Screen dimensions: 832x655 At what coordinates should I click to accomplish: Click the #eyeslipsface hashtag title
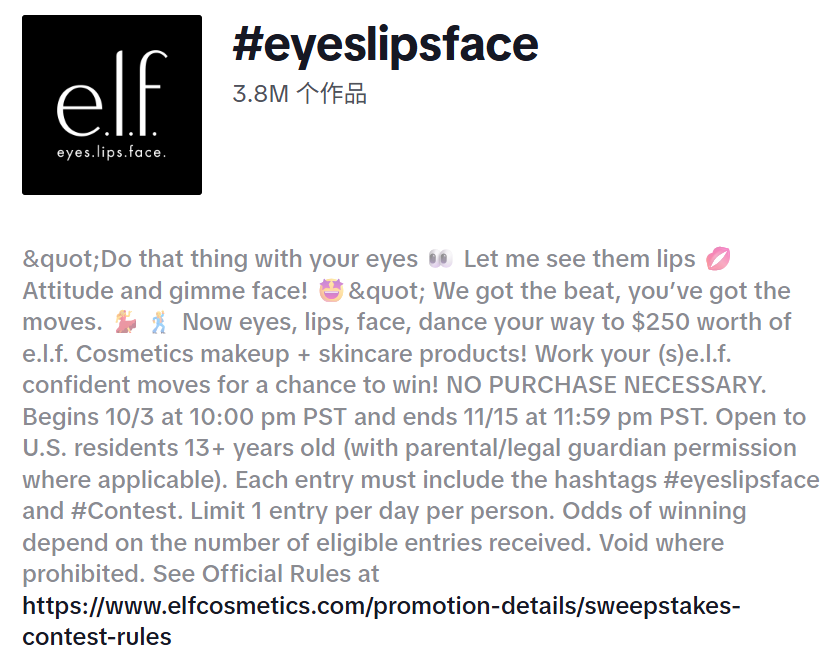pos(385,44)
